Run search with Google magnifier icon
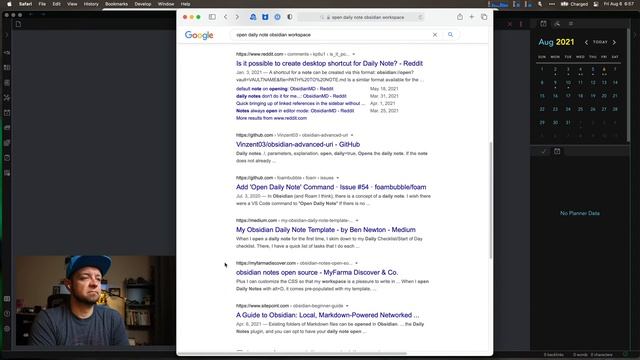This screenshot has width=640, height=360. (x=450, y=35)
